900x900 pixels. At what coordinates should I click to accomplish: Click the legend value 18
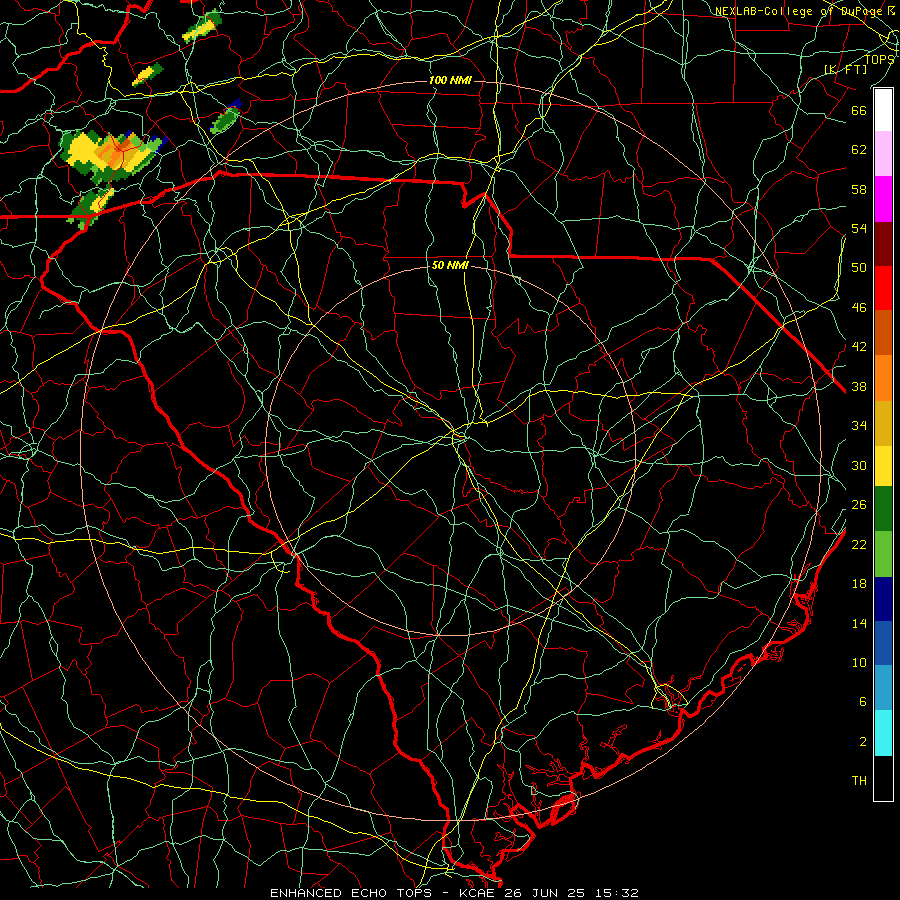tap(859, 584)
